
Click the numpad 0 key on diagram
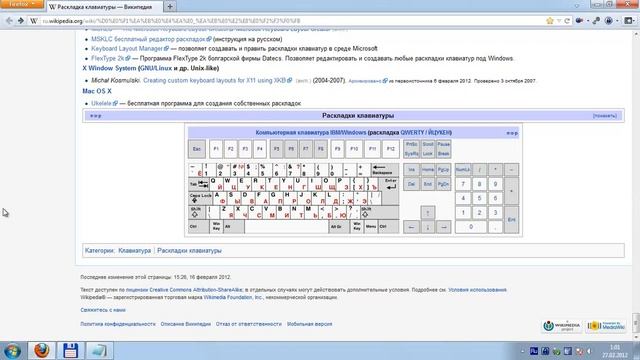click(x=471, y=227)
